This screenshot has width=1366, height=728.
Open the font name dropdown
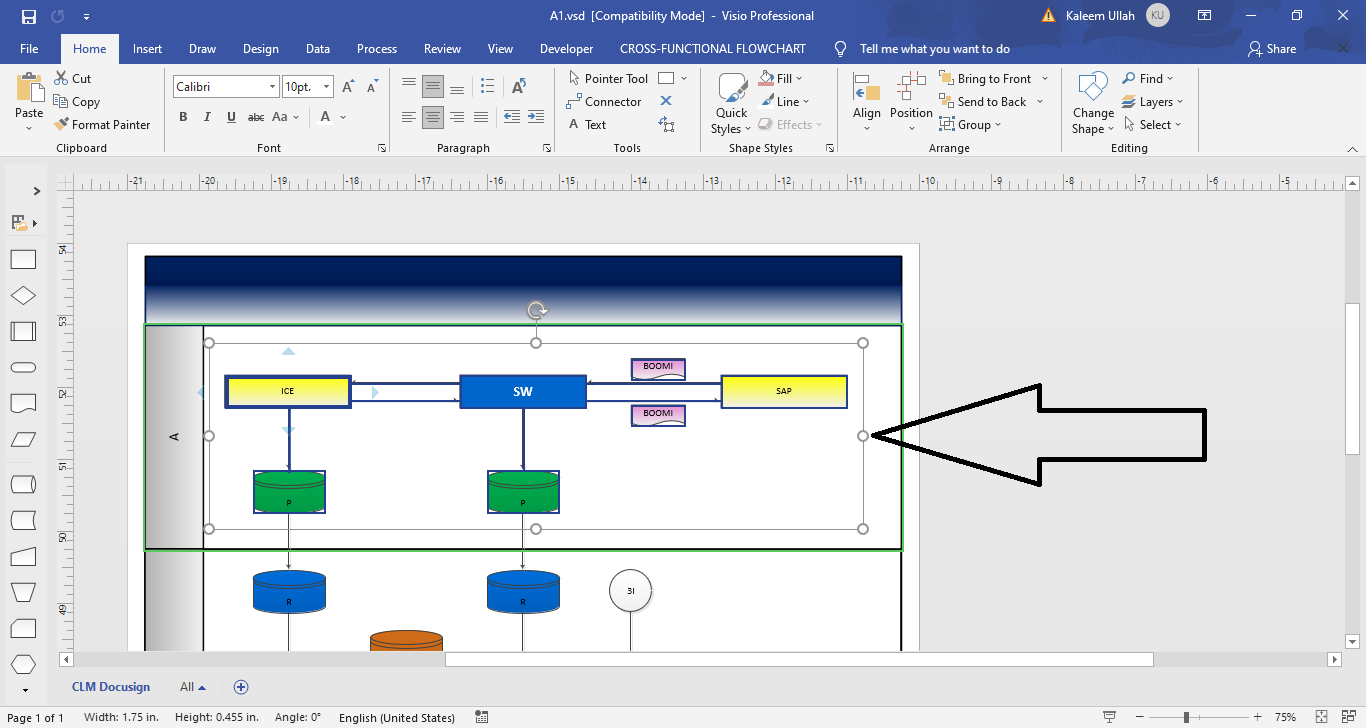tap(272, 86)
